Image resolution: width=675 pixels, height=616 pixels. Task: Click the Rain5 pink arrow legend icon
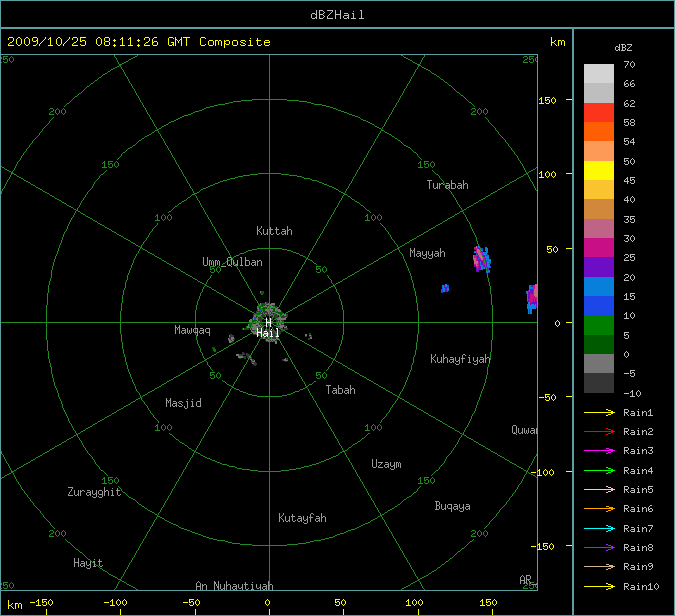click(599, 489)
